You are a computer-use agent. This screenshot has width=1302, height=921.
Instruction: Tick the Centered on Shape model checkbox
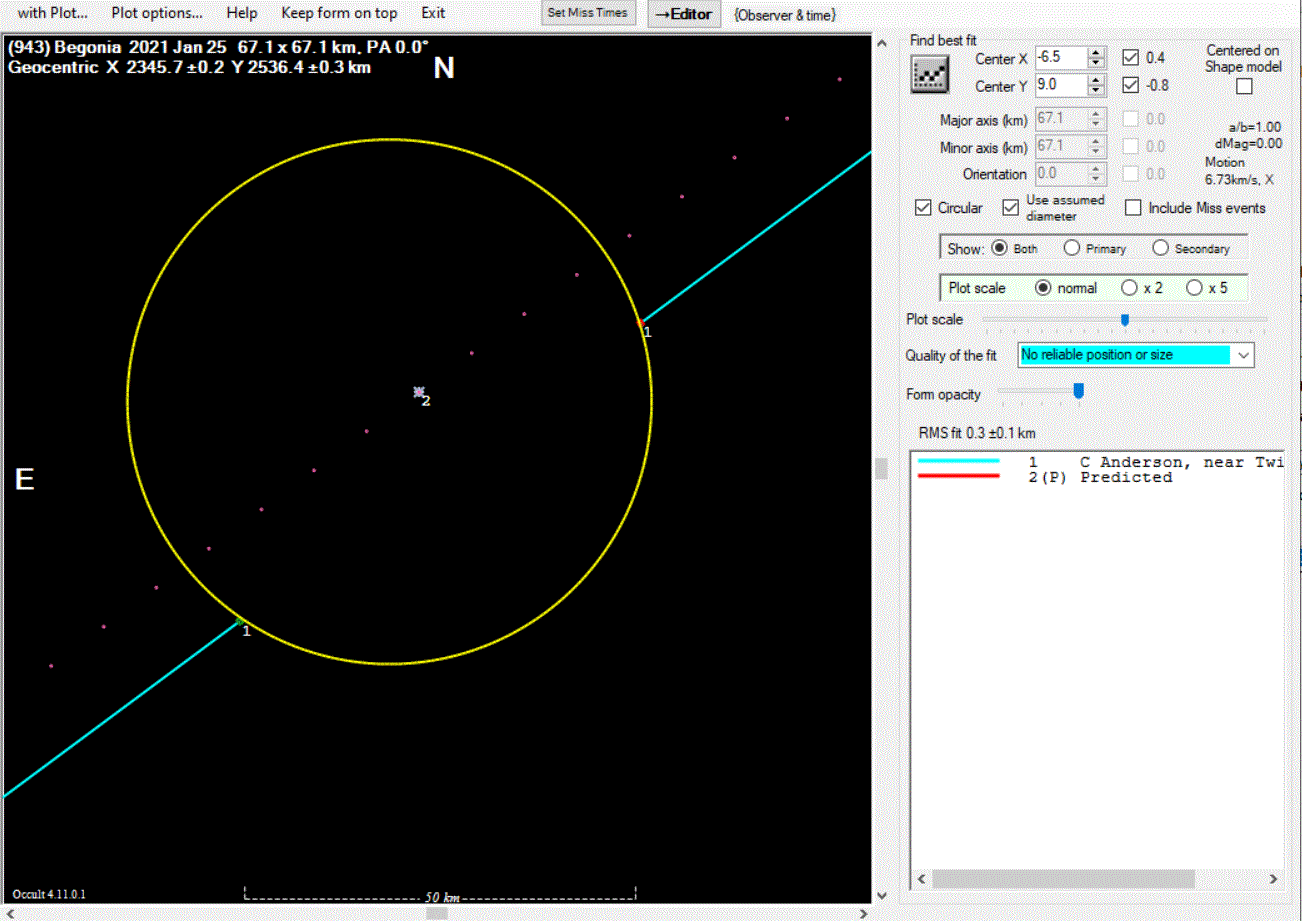point(1243,86)
